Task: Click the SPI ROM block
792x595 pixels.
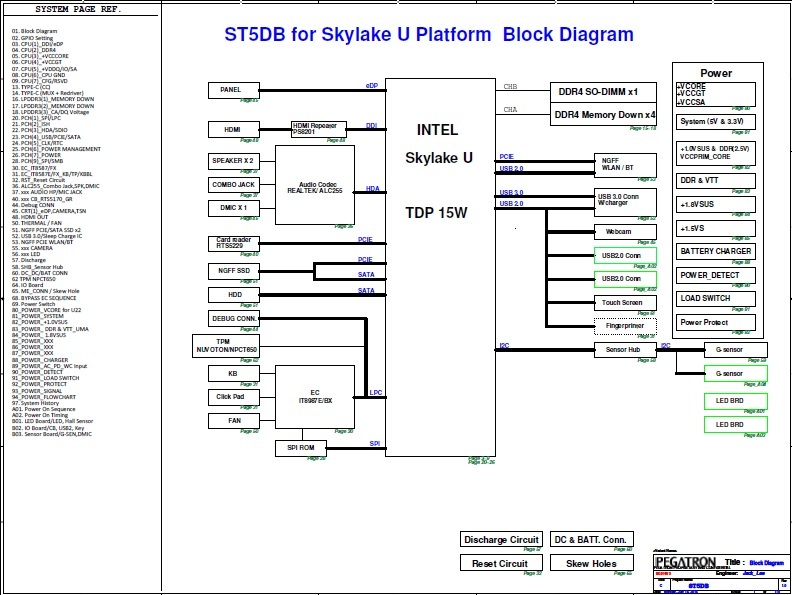Action: (x=301, y=448)
